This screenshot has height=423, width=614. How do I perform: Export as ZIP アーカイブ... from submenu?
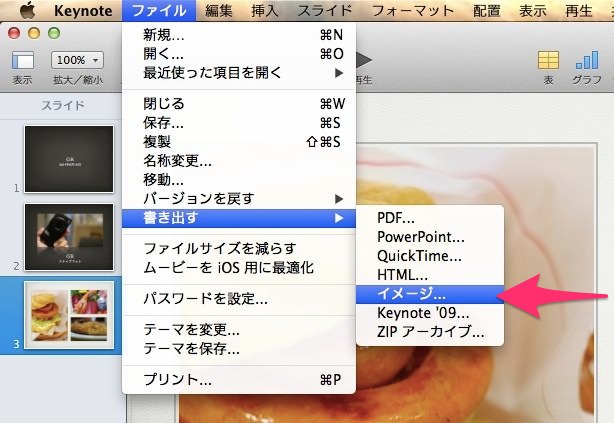click(x=430, y=332)
